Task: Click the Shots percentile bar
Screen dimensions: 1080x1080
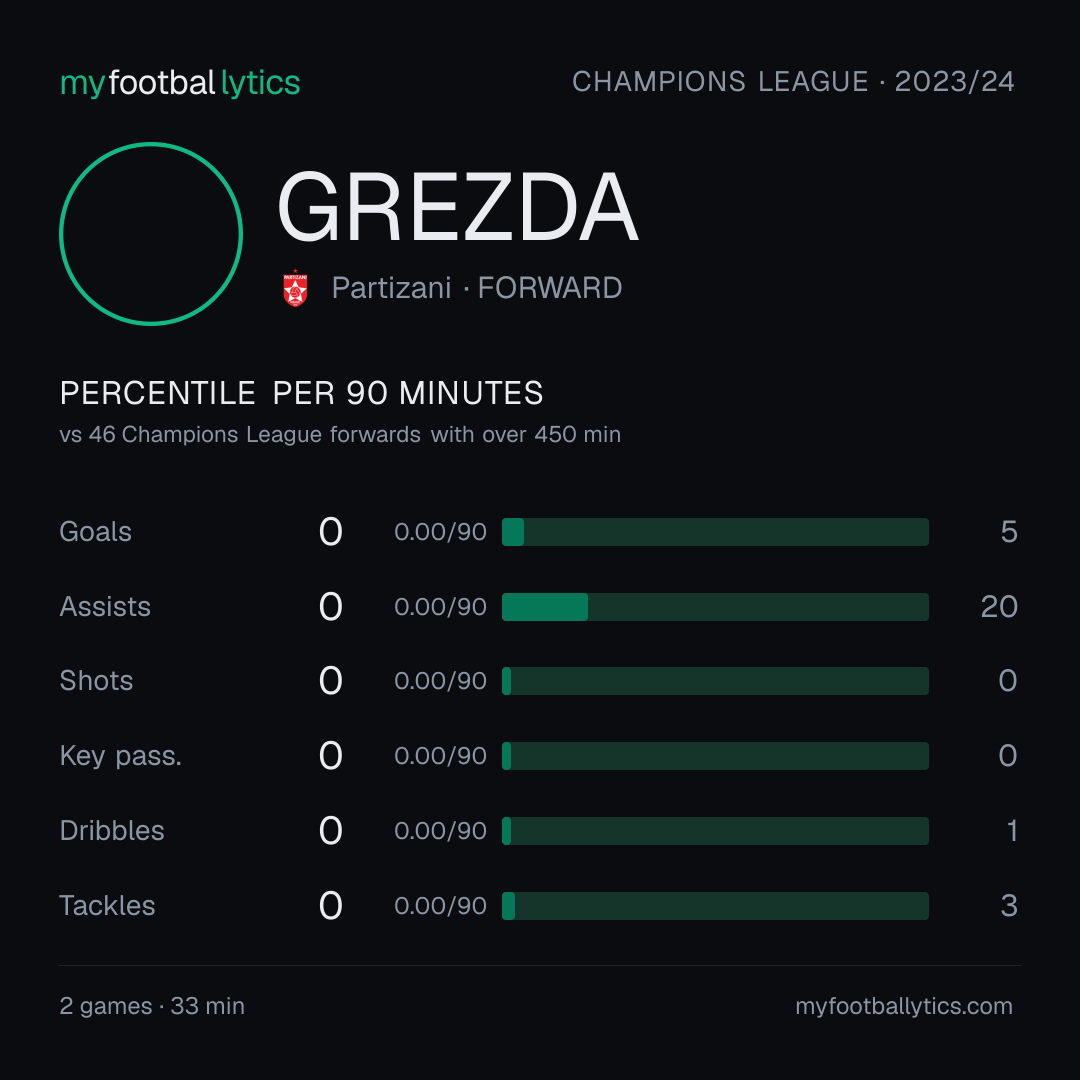Action: [x=715, y=681]
